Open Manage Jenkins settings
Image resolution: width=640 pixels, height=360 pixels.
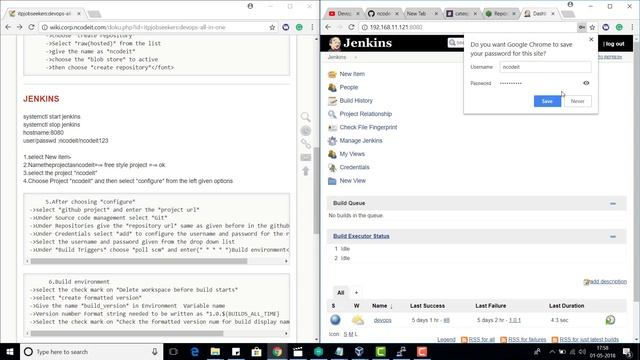[x=361, y=140]
